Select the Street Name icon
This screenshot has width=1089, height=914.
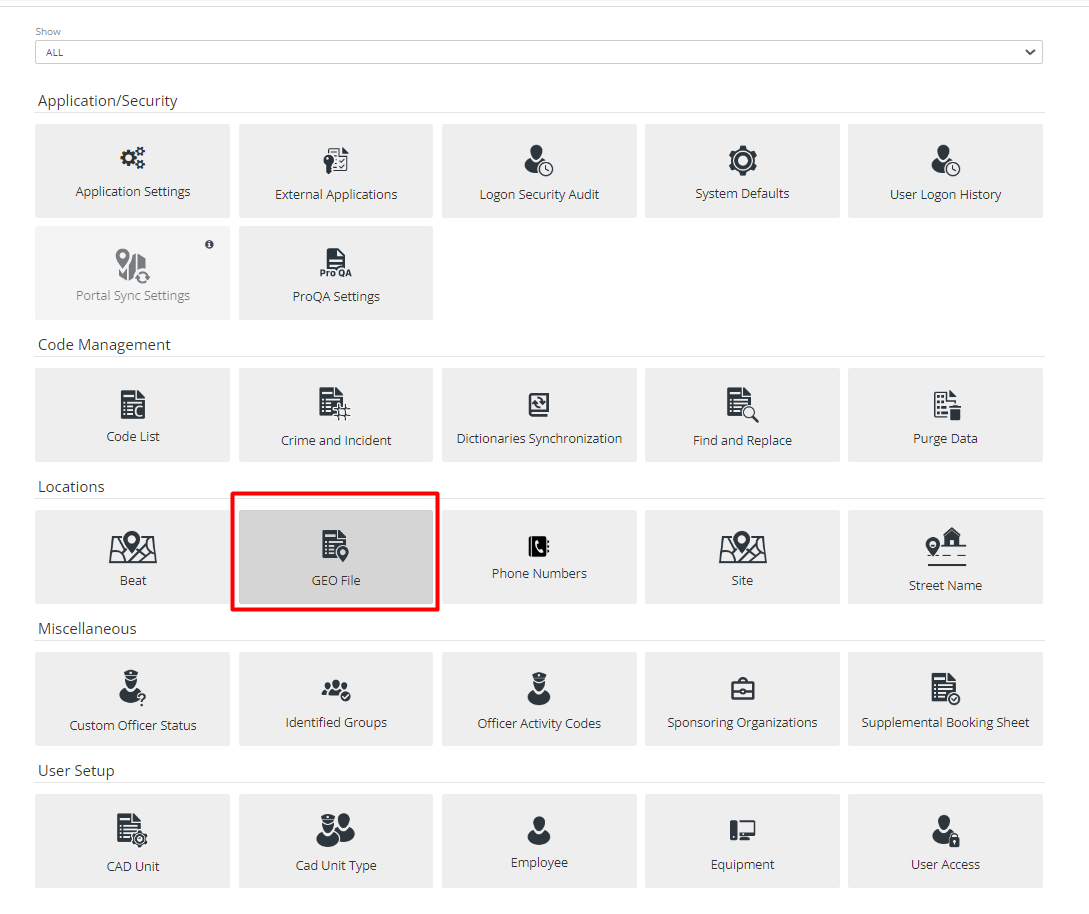point(945,557)
